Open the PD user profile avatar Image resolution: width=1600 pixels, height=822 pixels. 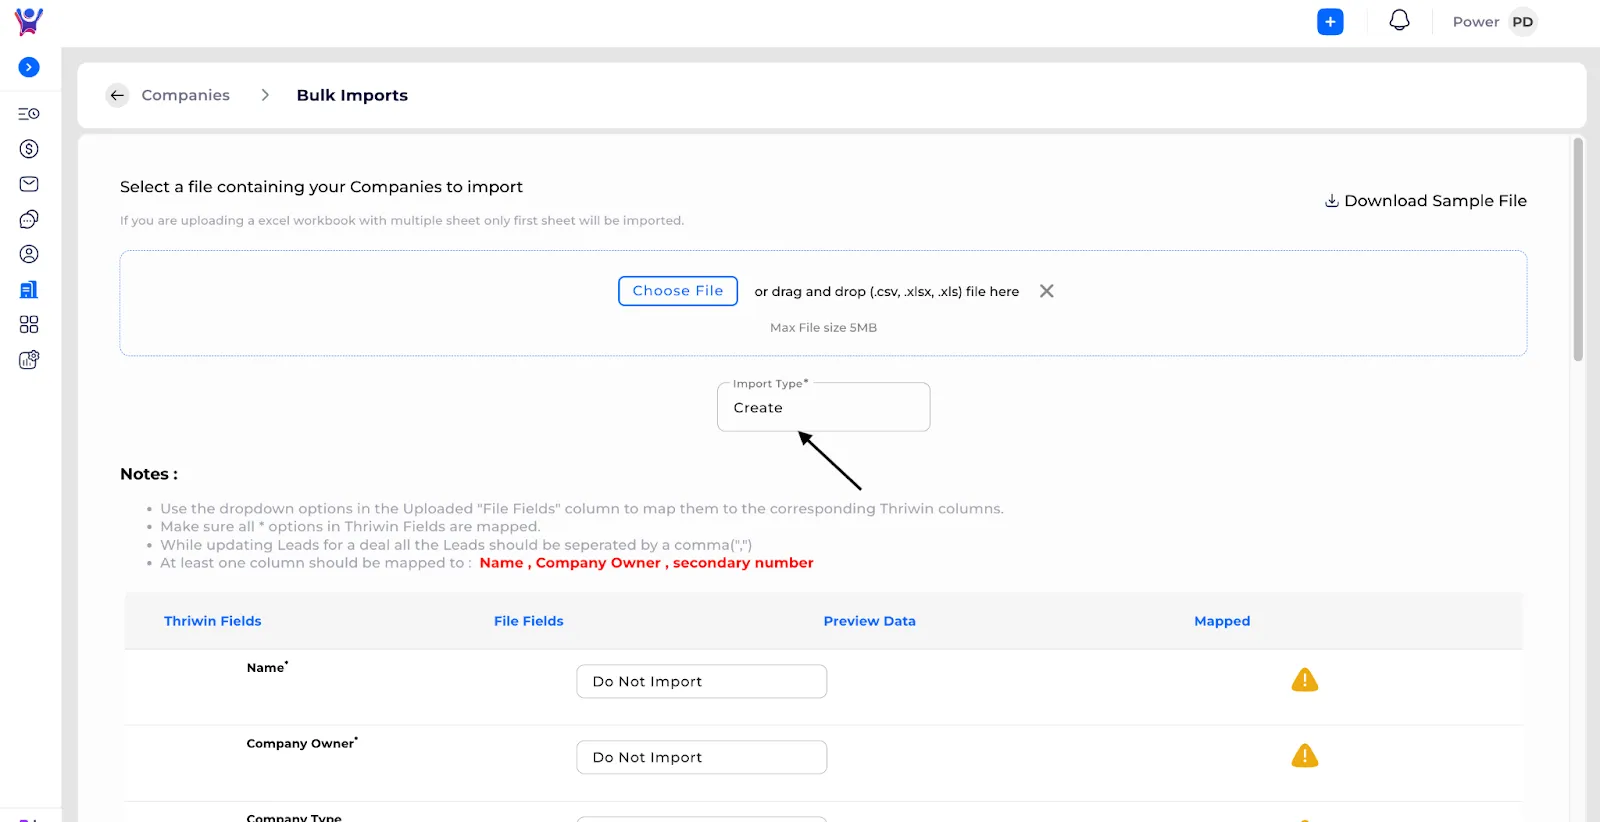(x=1522, y=22)
